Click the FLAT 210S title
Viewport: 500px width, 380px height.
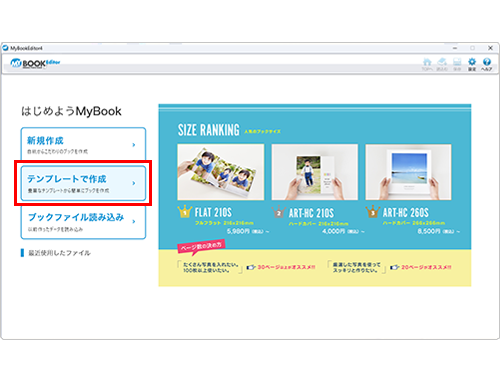[x=213, y=212]
